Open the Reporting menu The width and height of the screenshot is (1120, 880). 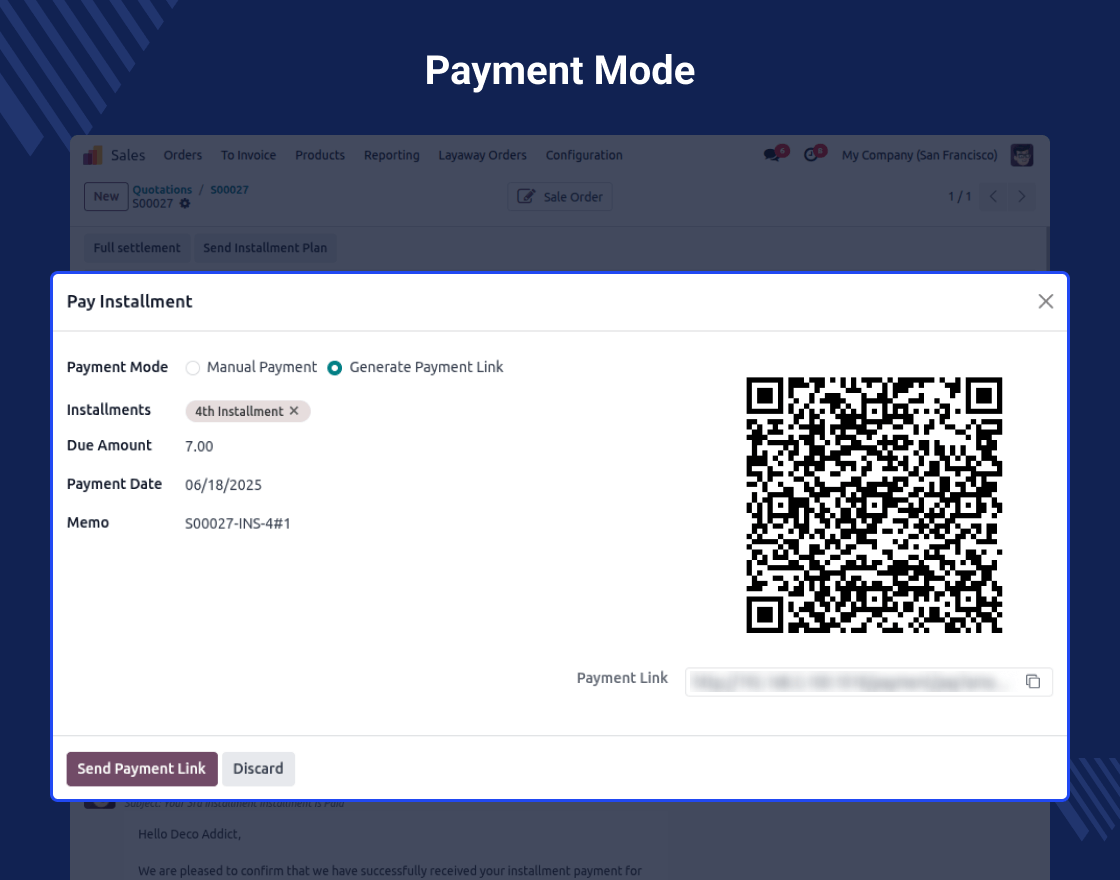391,155
